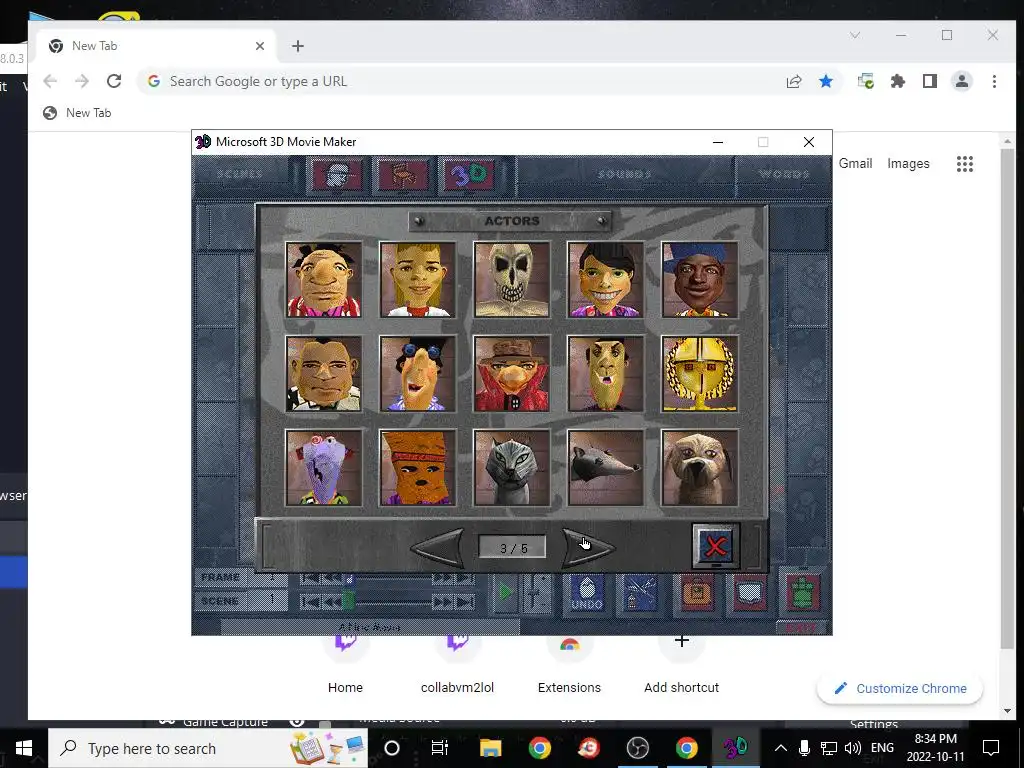
Task: Open Chrome profile avatar
Action: click(x=962, y=81)
